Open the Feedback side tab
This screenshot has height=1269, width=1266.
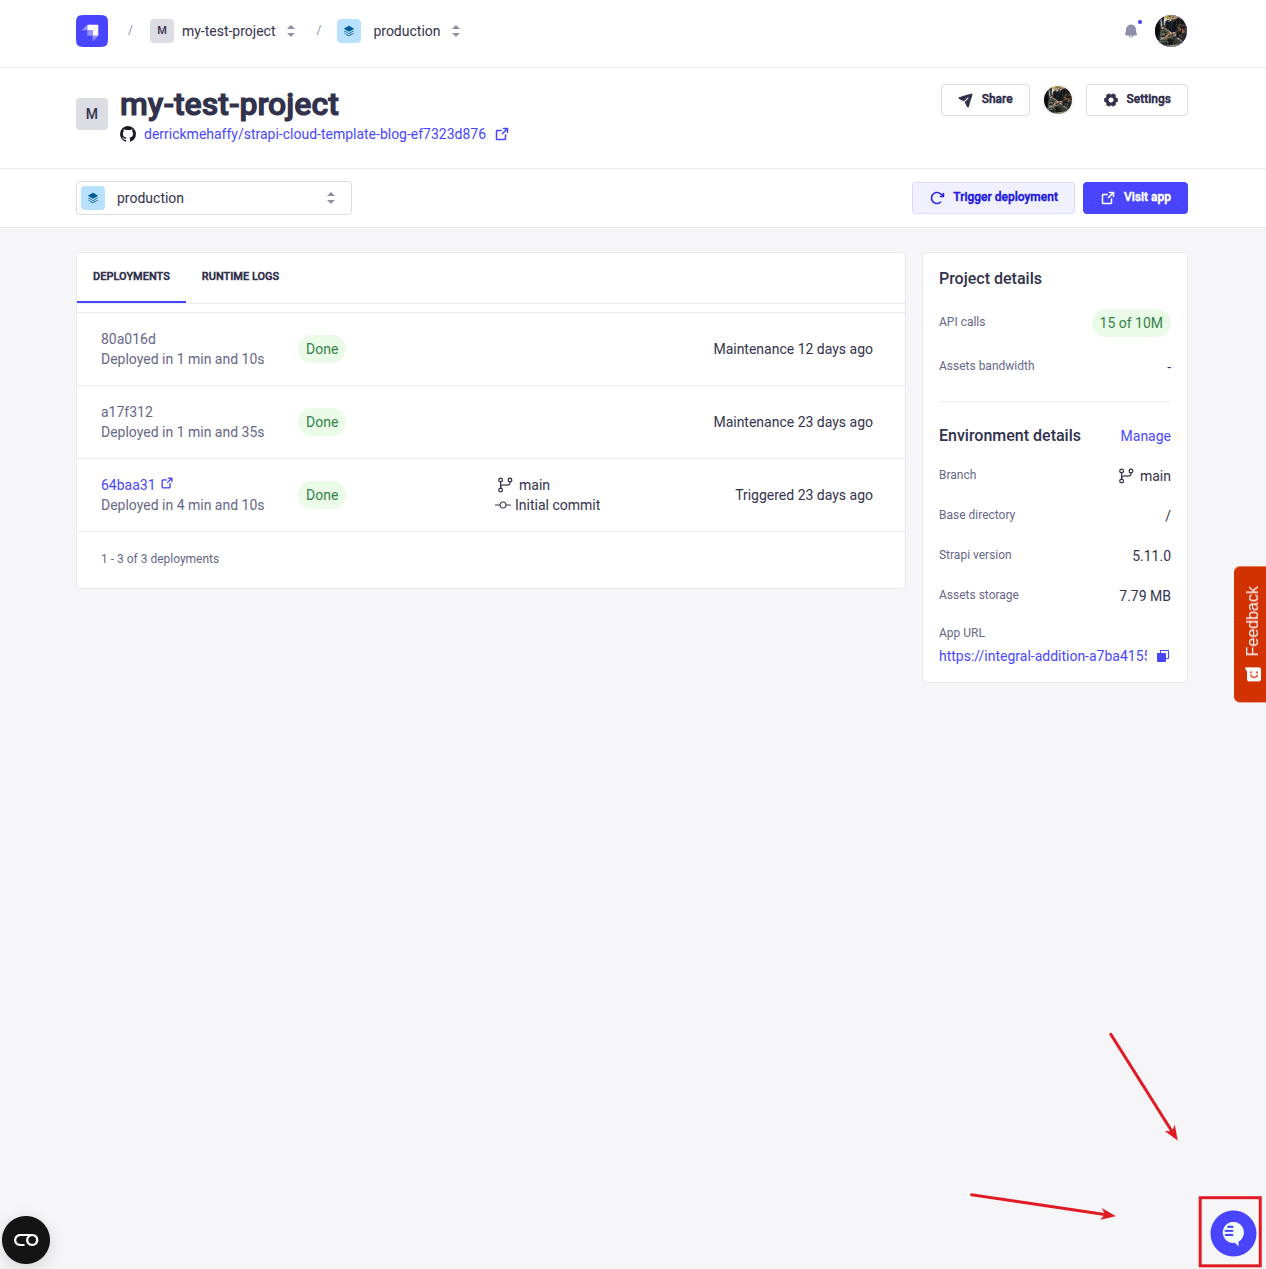(1250, 634)
